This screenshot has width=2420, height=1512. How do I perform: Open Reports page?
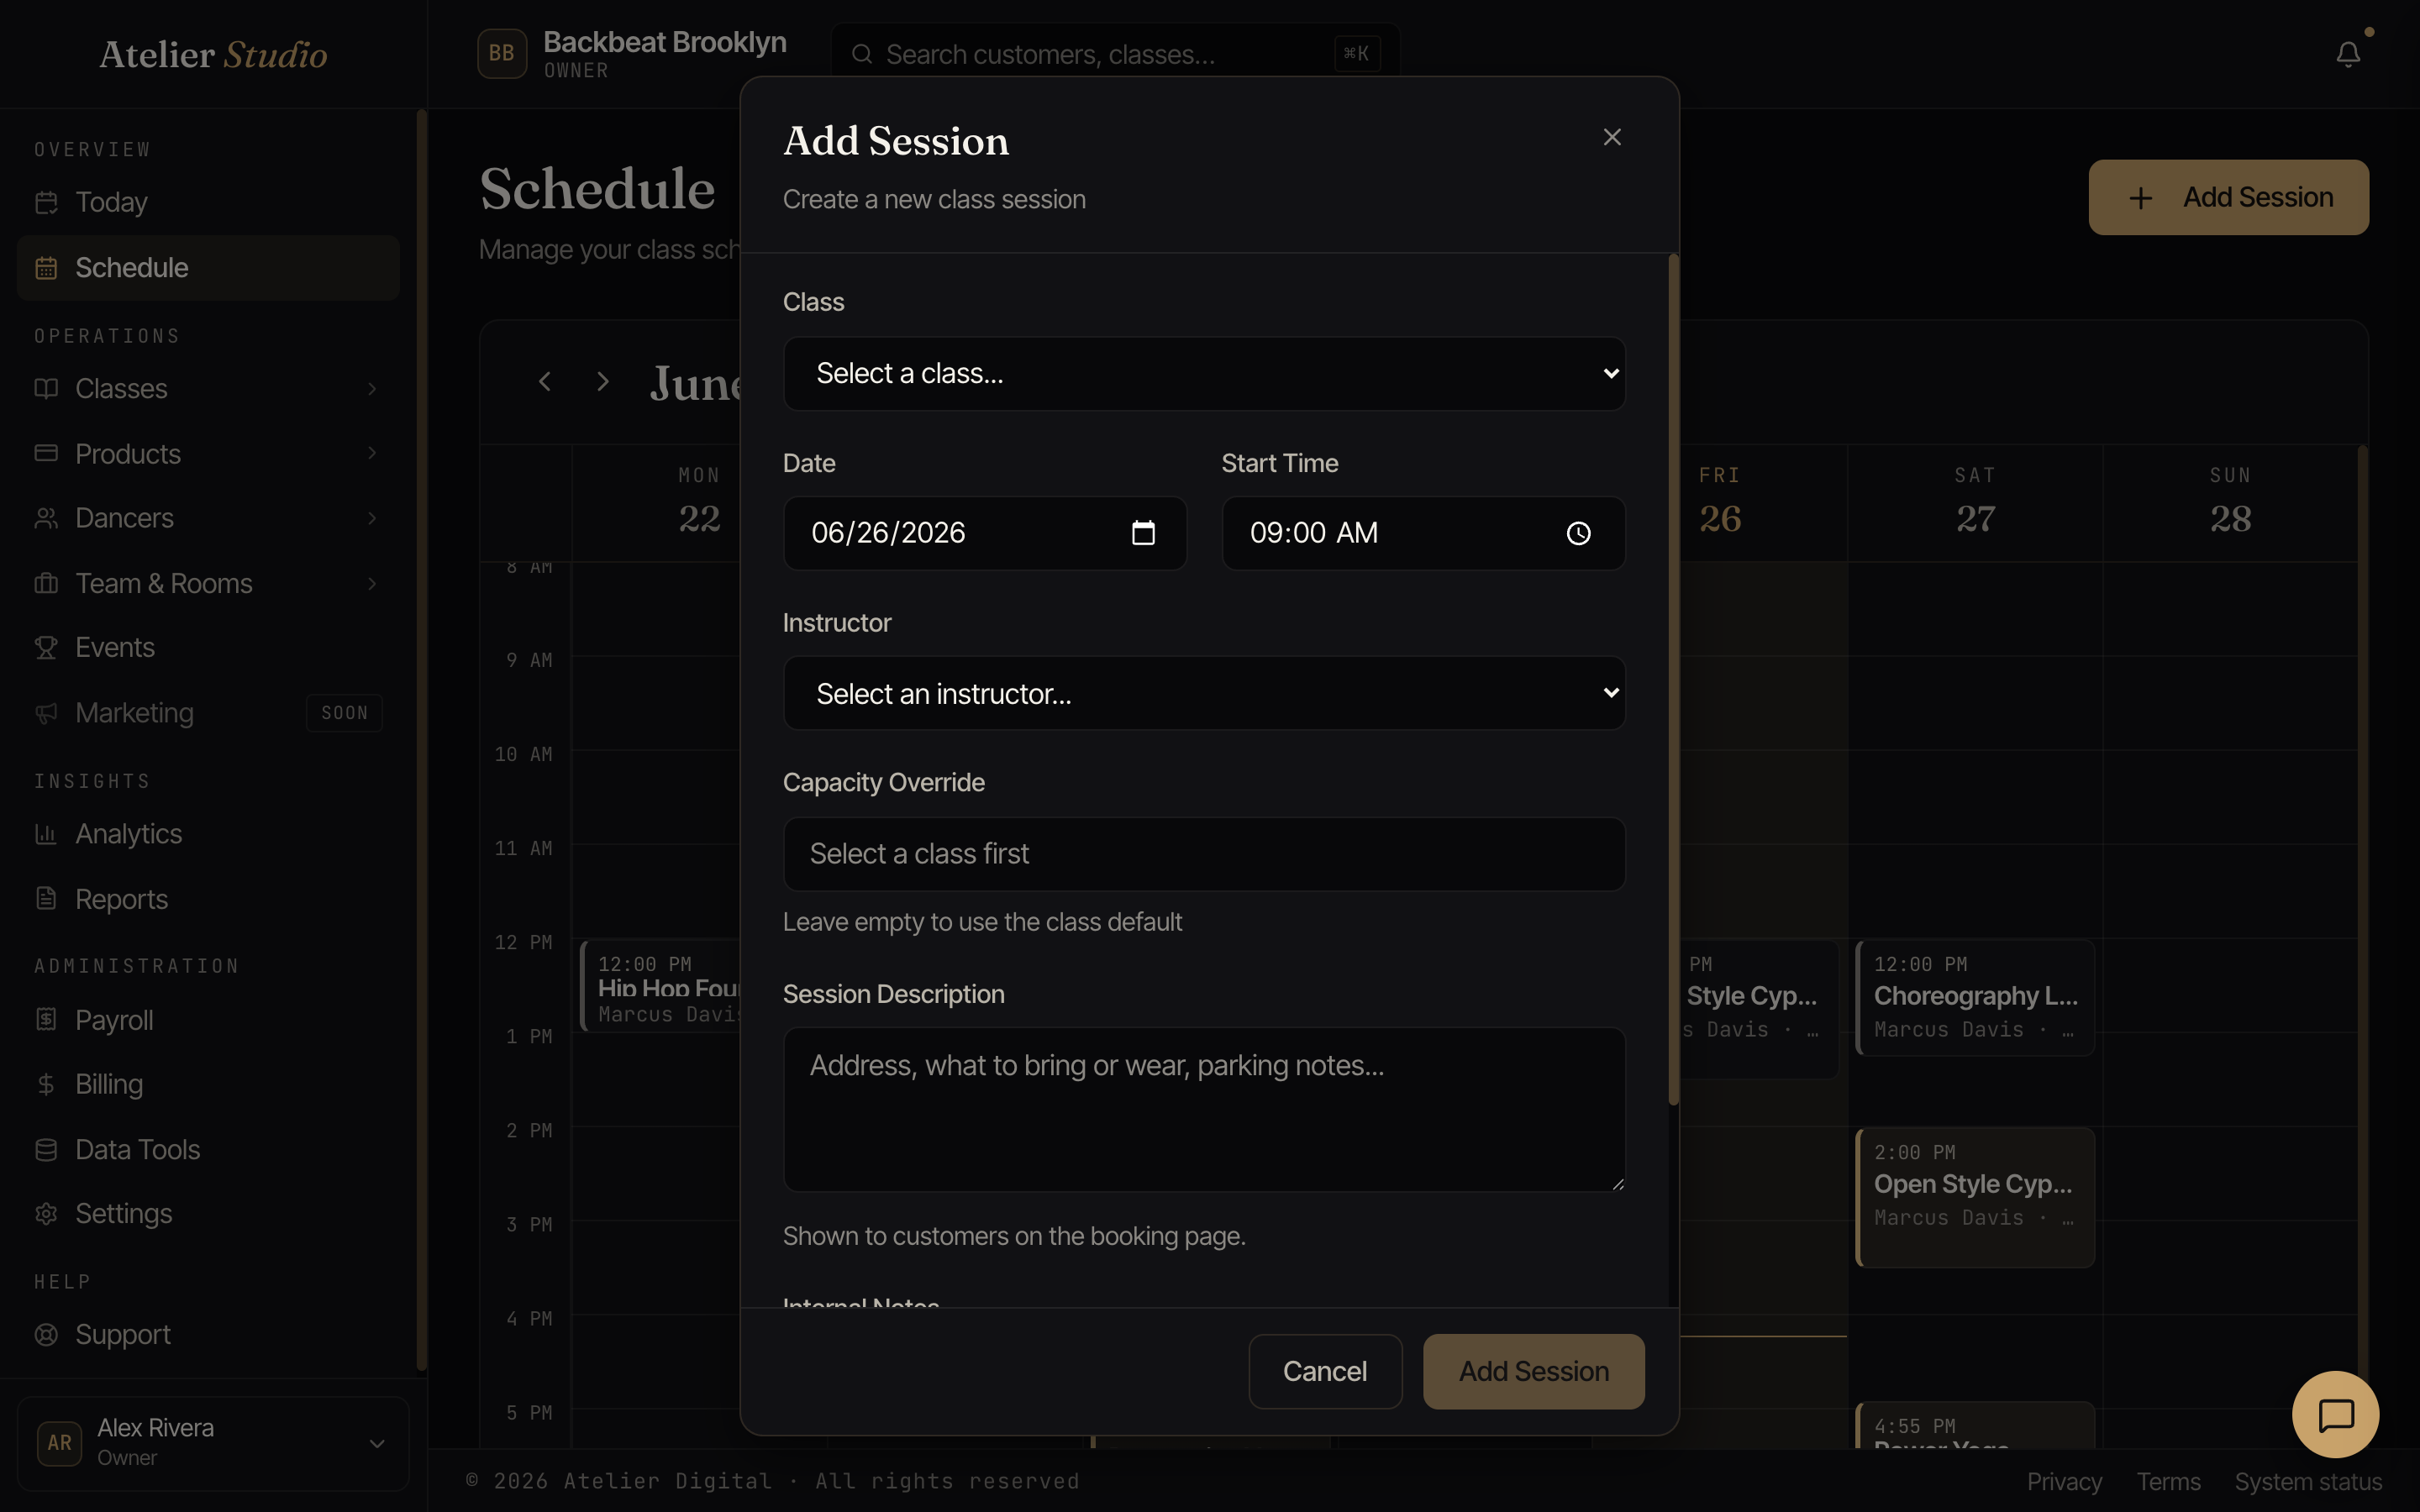pyautogui.click(x=208, y=899)
